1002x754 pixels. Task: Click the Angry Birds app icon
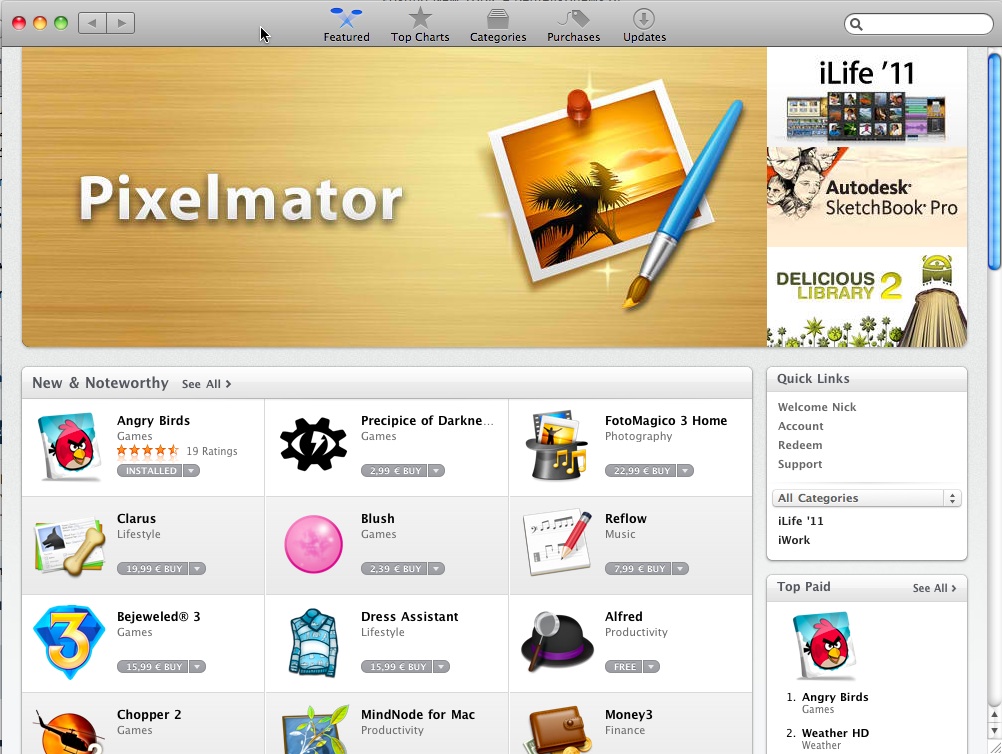point(69,446)
